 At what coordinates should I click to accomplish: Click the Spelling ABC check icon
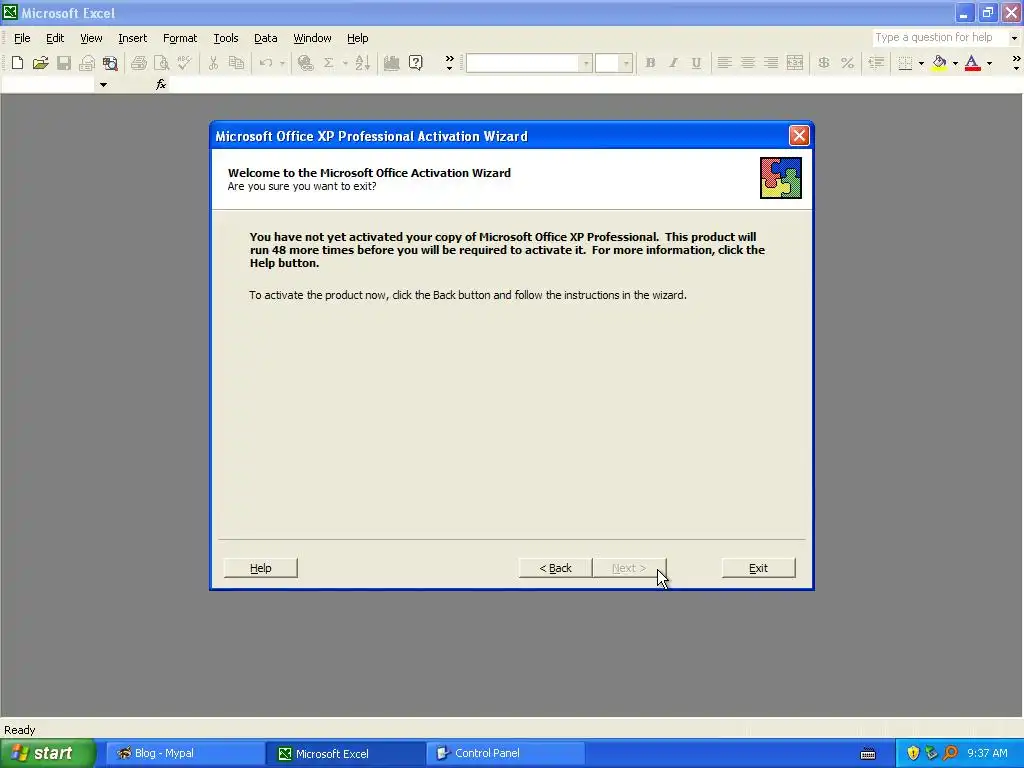(x=185, y=63)
